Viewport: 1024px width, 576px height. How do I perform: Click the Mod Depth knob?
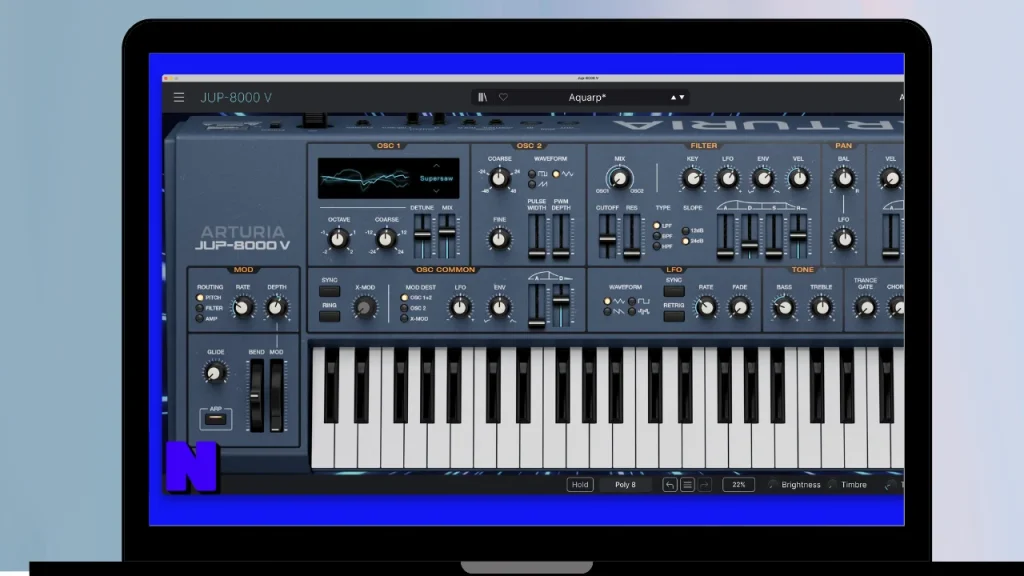click(276, 307)
